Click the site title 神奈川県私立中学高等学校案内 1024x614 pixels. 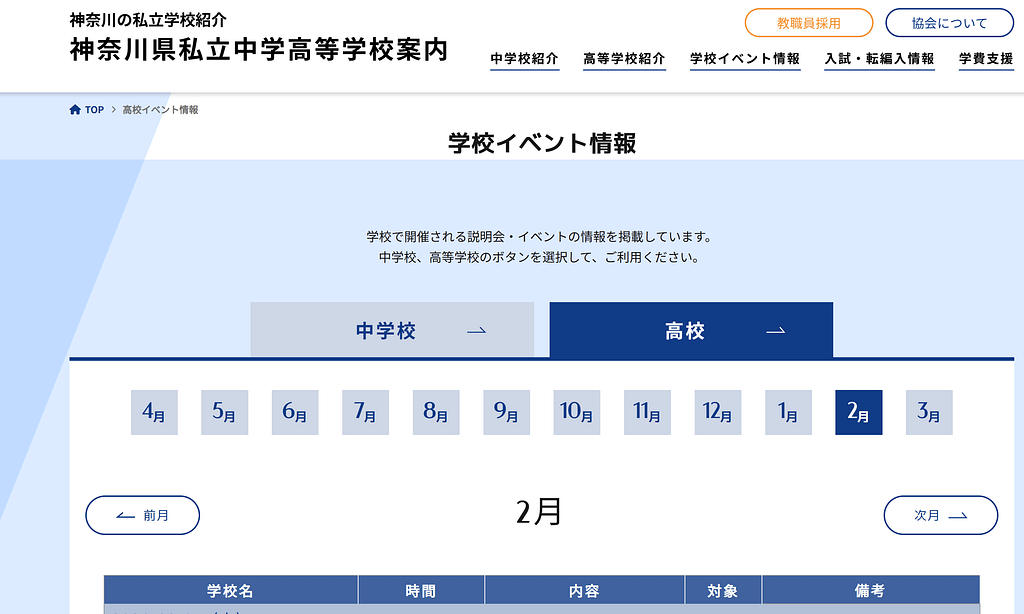click(259, 50)
